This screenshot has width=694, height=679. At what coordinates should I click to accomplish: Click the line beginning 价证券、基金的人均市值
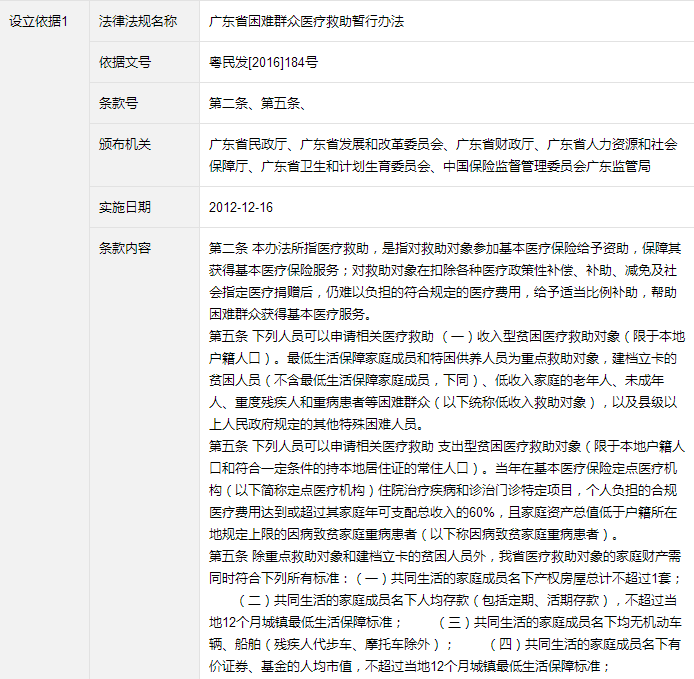(x=409, y=666)
